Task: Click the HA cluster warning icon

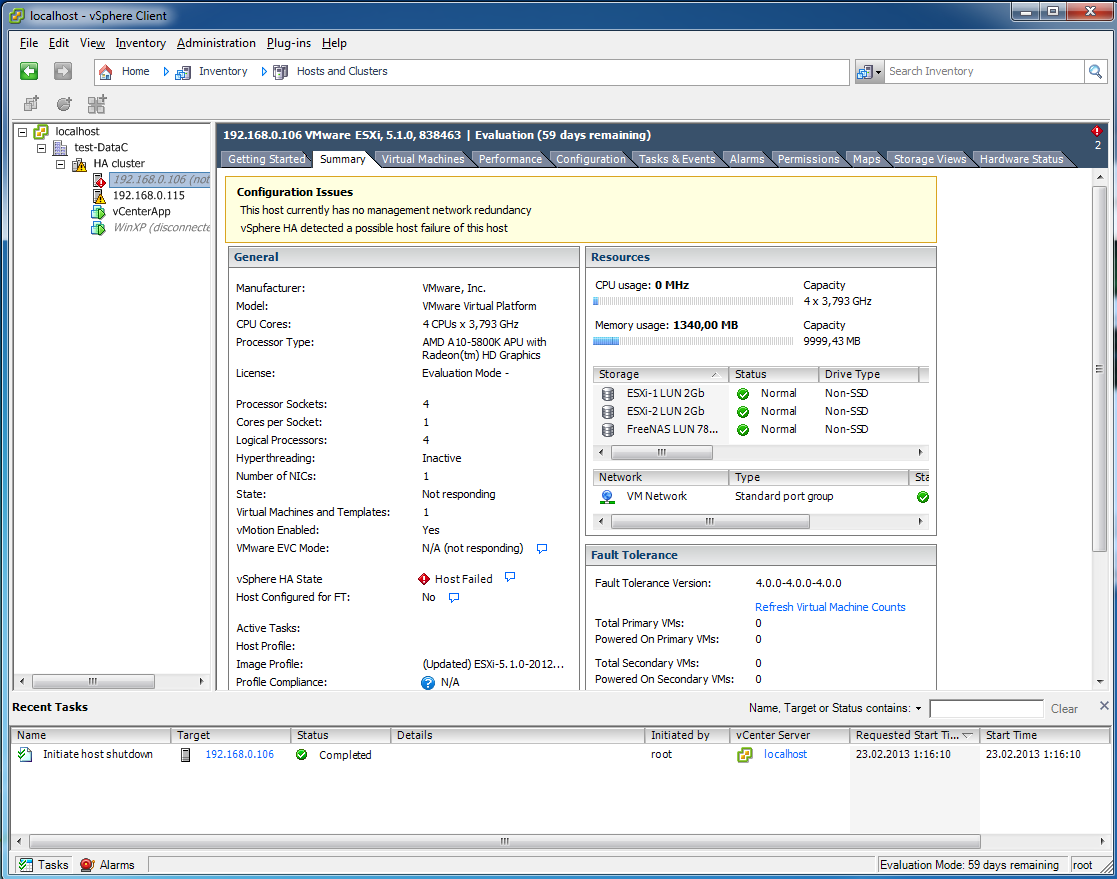Action: 79,164
